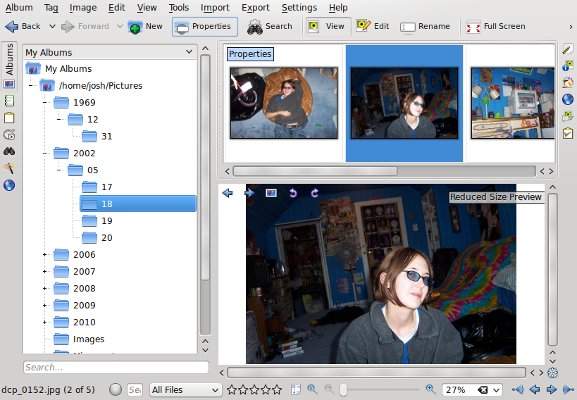Toggle the View mode toolbar button
This screenshot has width=577, height=400.
click(x=326, y=26)
